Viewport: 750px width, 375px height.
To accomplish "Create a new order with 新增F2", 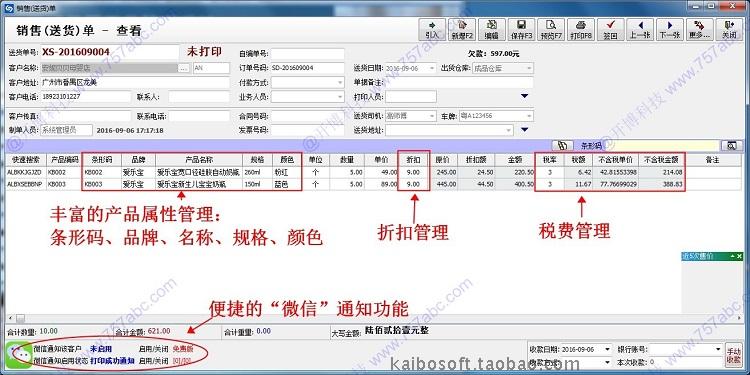I will [462, 30].
